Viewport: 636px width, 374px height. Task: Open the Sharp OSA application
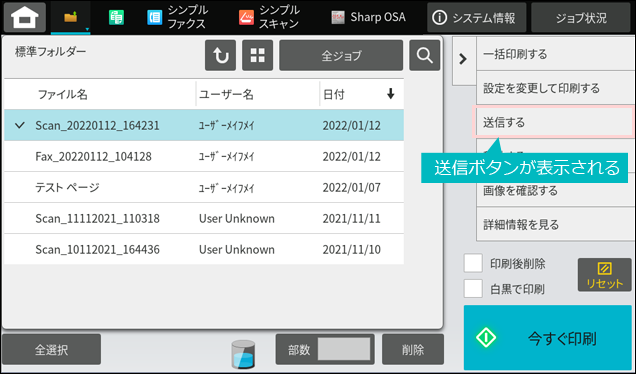point(368,17)
